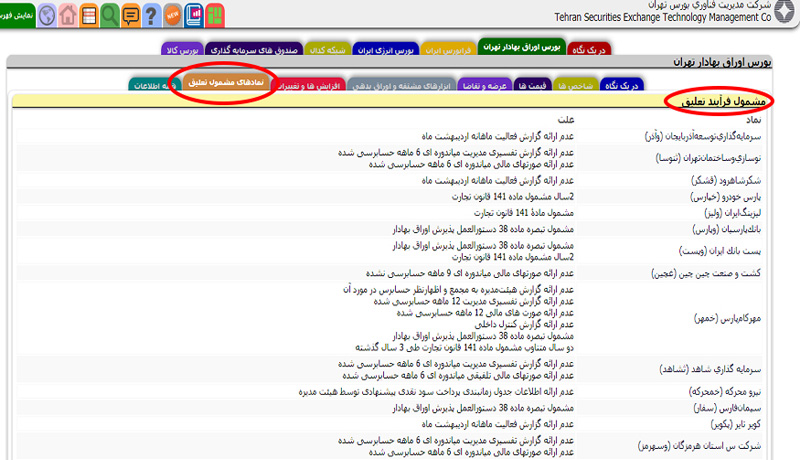This screenshot has height=460, width=800.
Task: Open the globe language icon
Action: click(47, 15)
